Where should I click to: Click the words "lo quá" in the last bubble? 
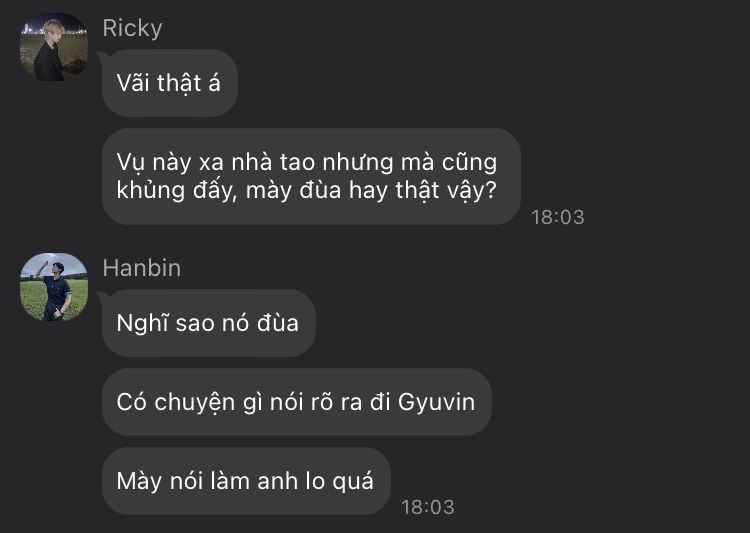pyautogui.click(x=340, y=481)
